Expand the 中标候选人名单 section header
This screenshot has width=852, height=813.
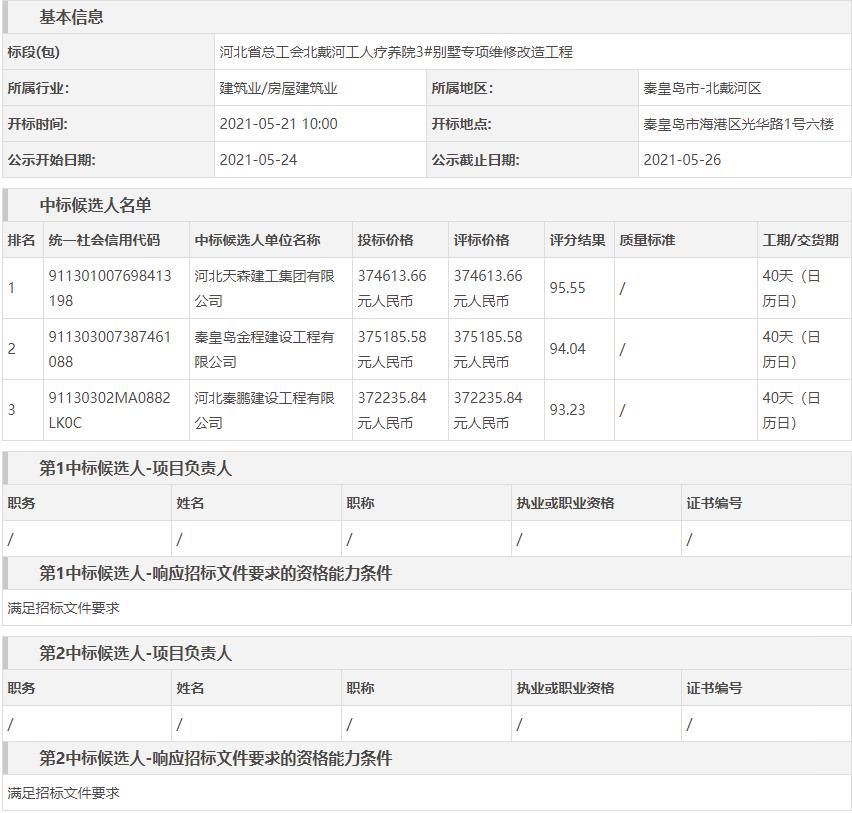(x=95, y=205)
